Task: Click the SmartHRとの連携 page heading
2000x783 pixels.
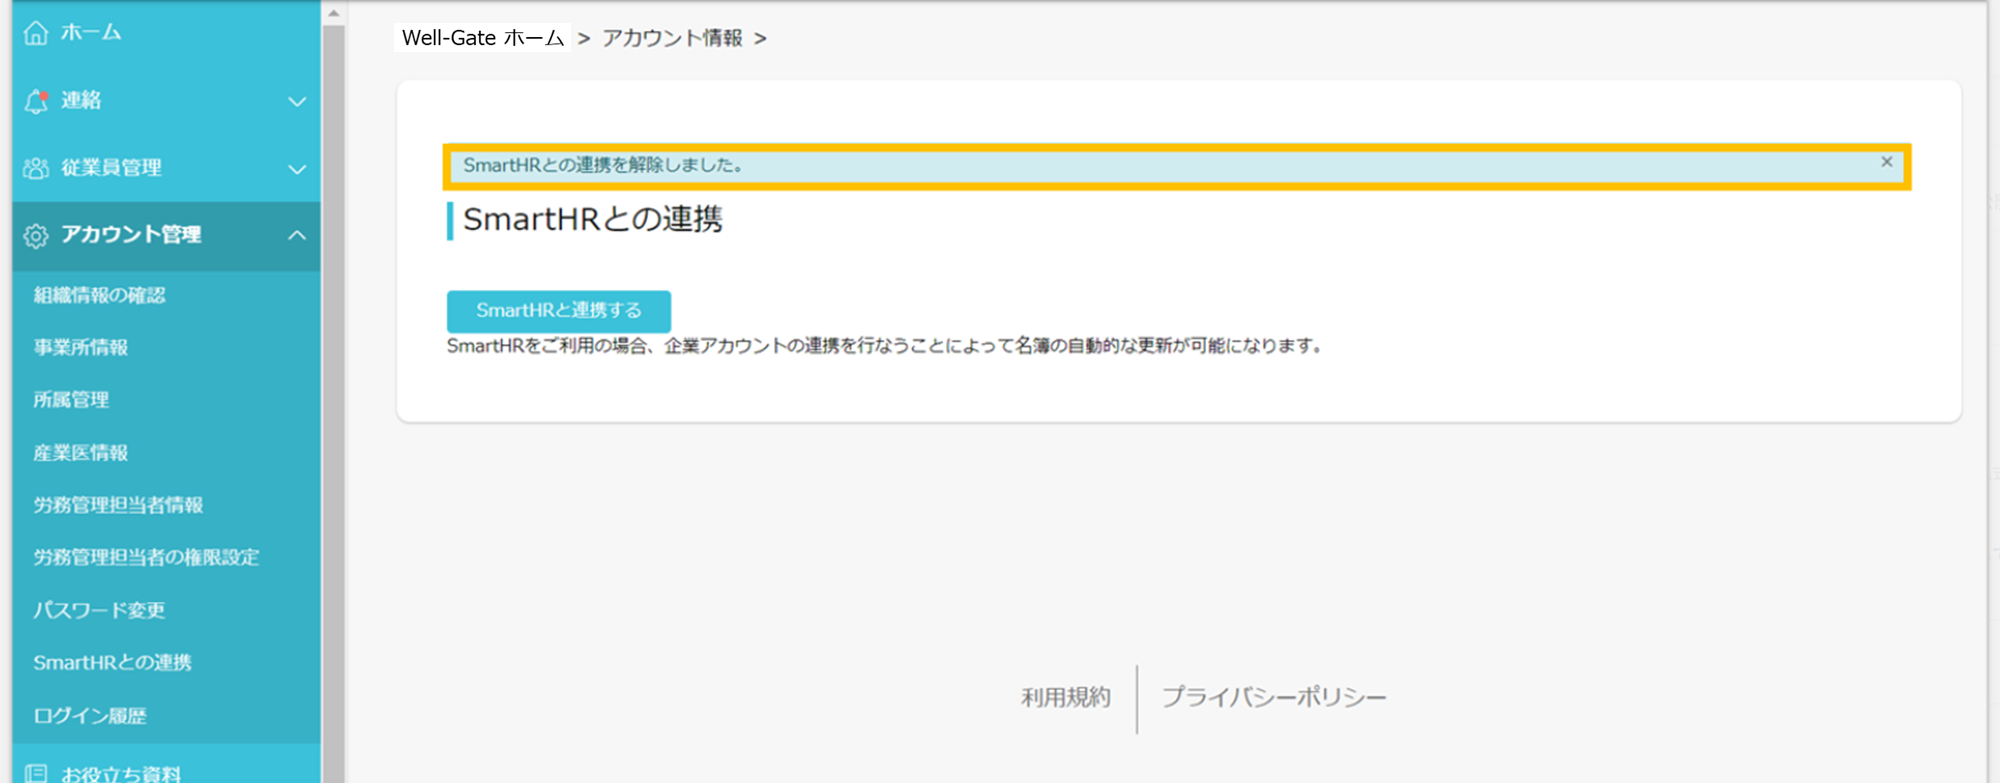Action: [593, 220]
